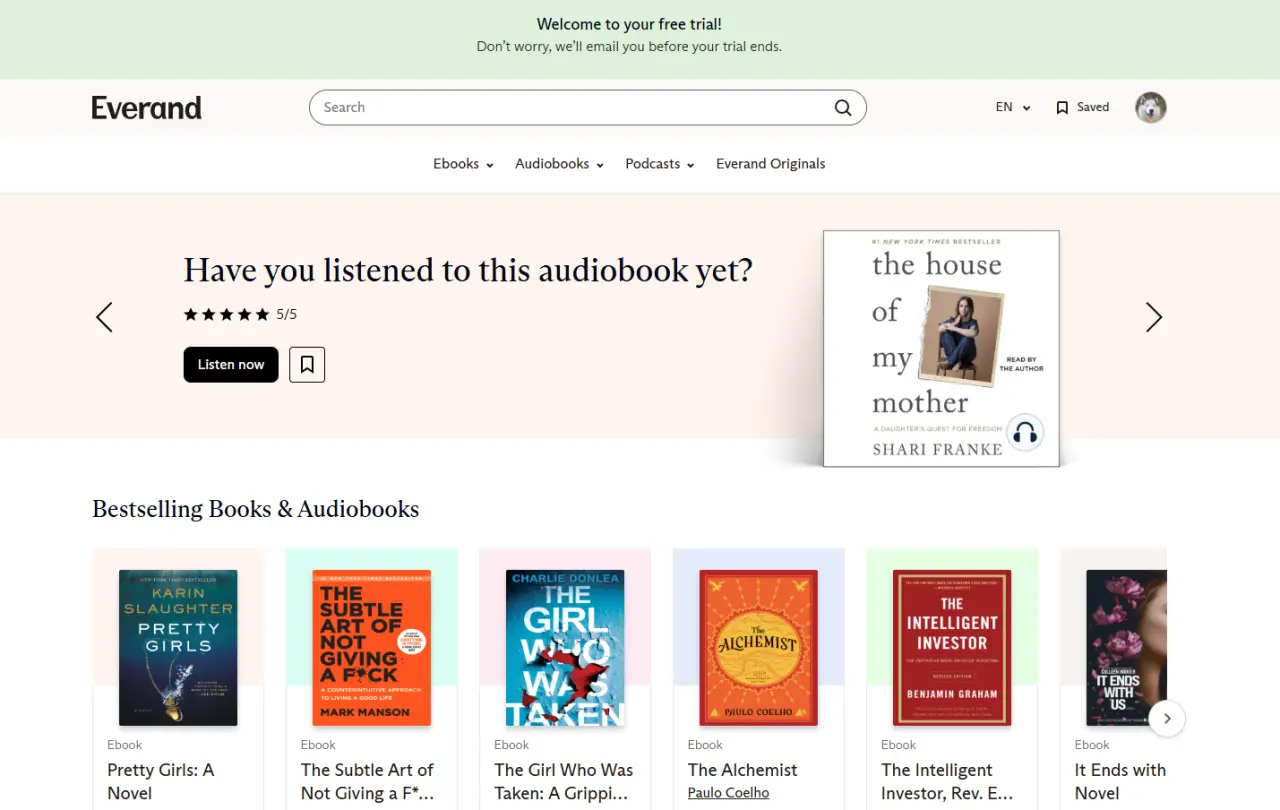Open The Intelligent Investor book cover
The width and height of the screenshot is (1280, 810).
click(x=952, y=648)
